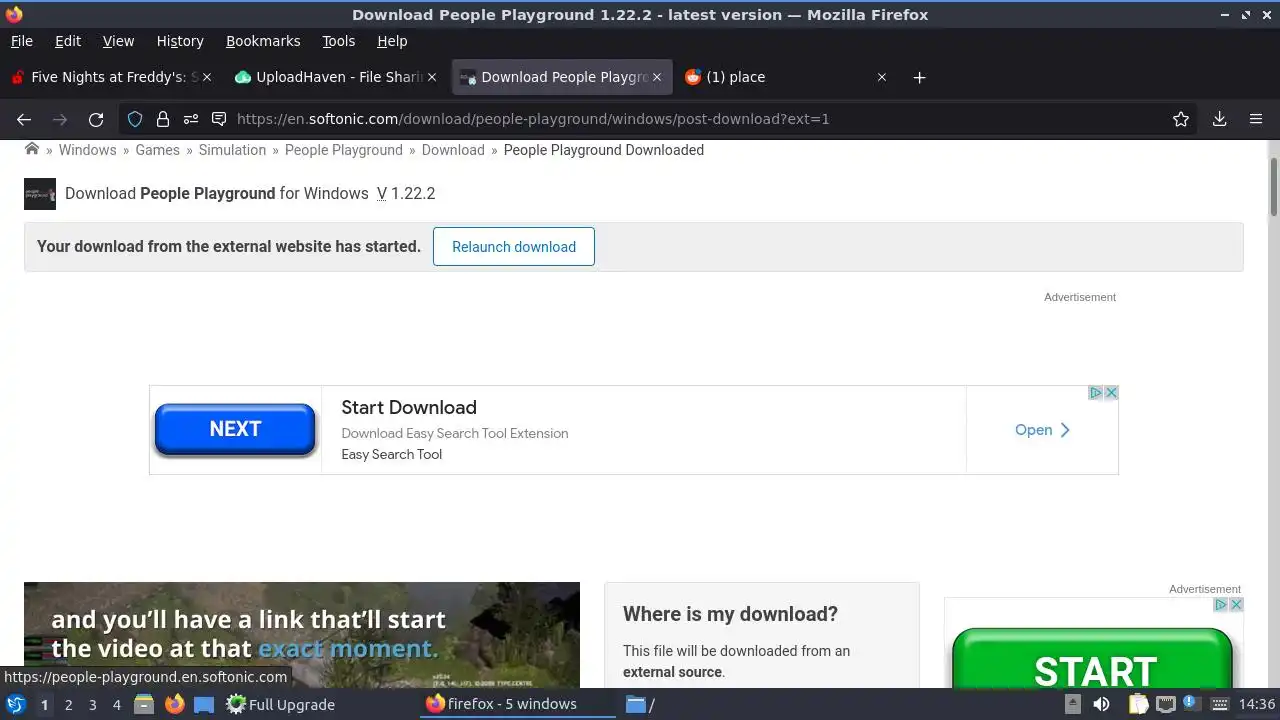1280x720 pixels.
Task: Click the blue NEXT ad button
Action: click(235, 429)
